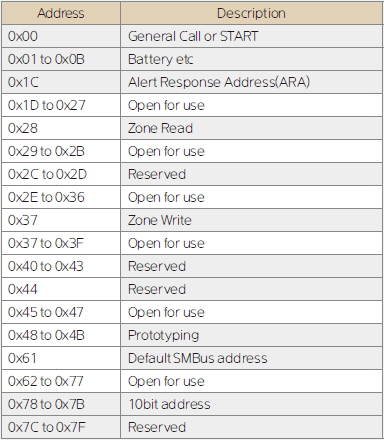Select the 0x01 to 0x0B cell
The width and height of the screenshot is (384, 440).
61,59
